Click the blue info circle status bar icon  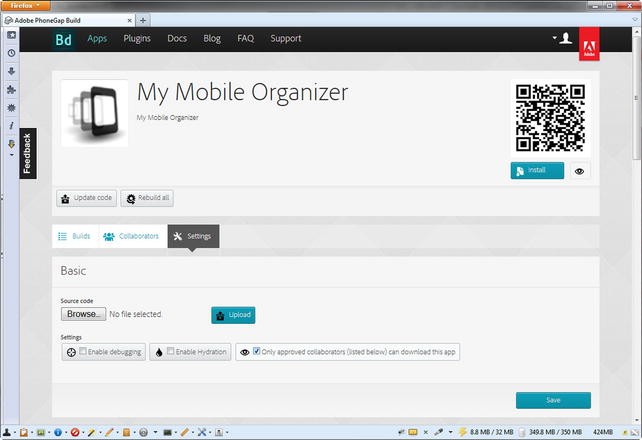tap(58, 432)
